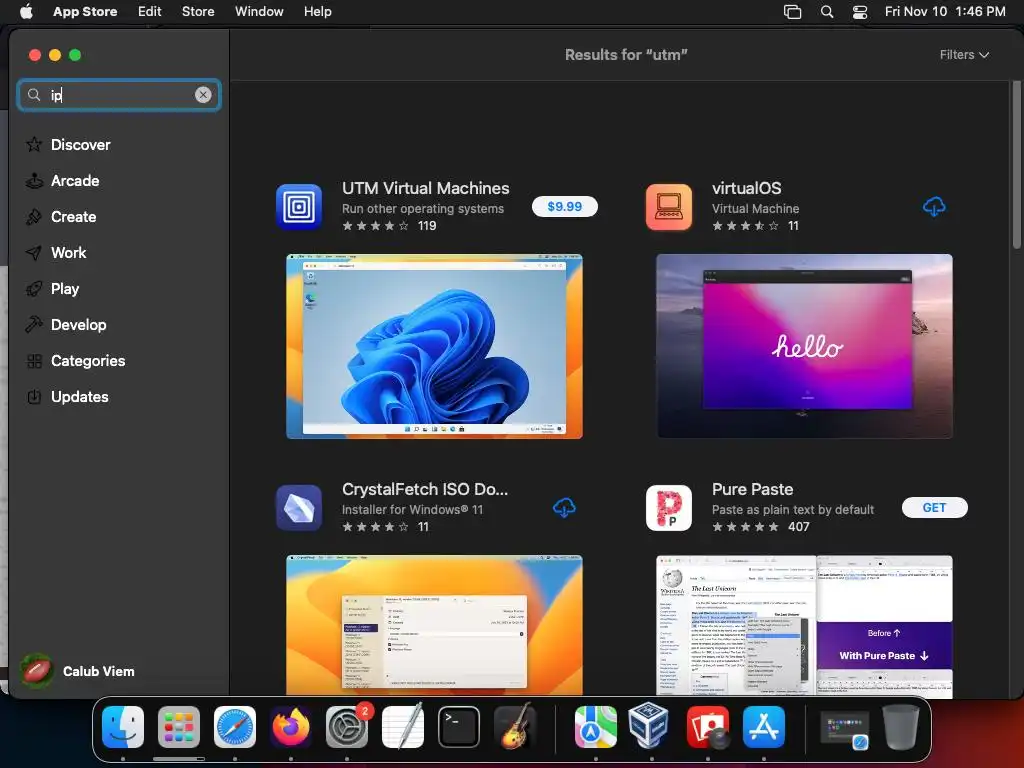The width and height of the screenshot is (1024, 768).
Task: Open Launchpad from the Dock
Action: pyautogui.click(x=179, y=727)
